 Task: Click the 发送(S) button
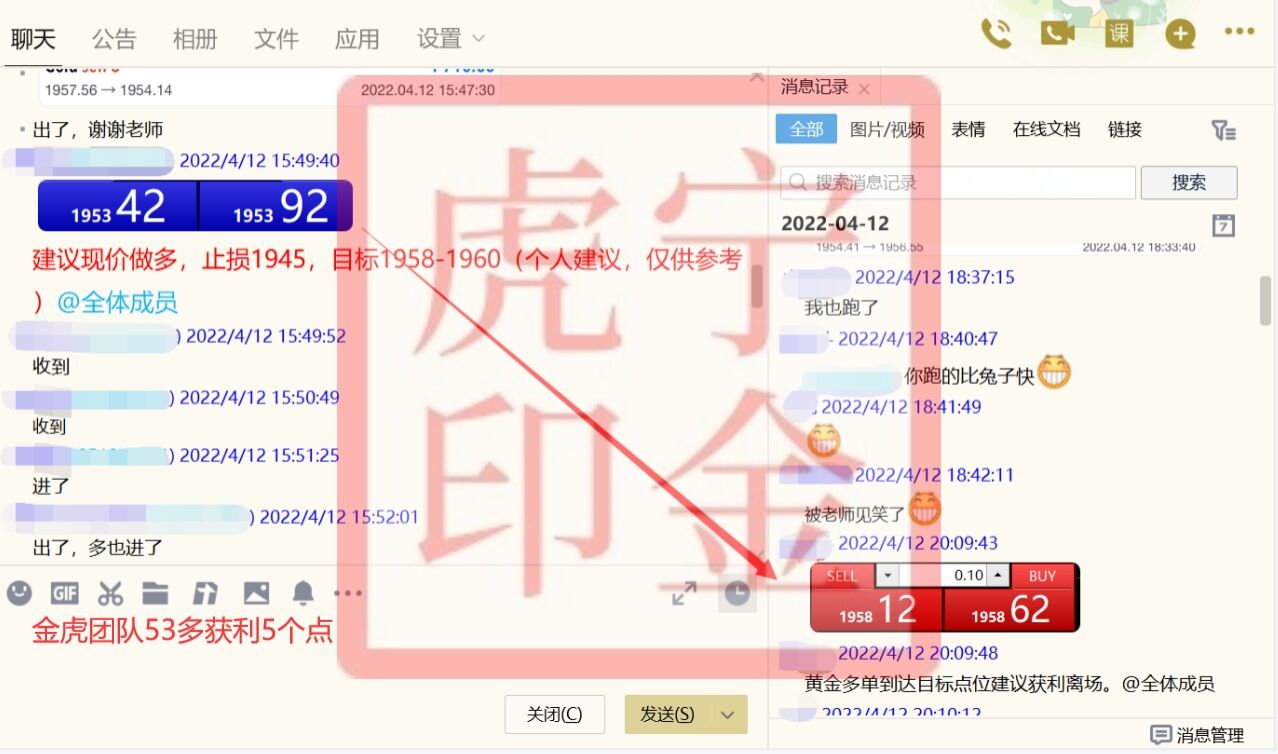[x=667, y=714]
